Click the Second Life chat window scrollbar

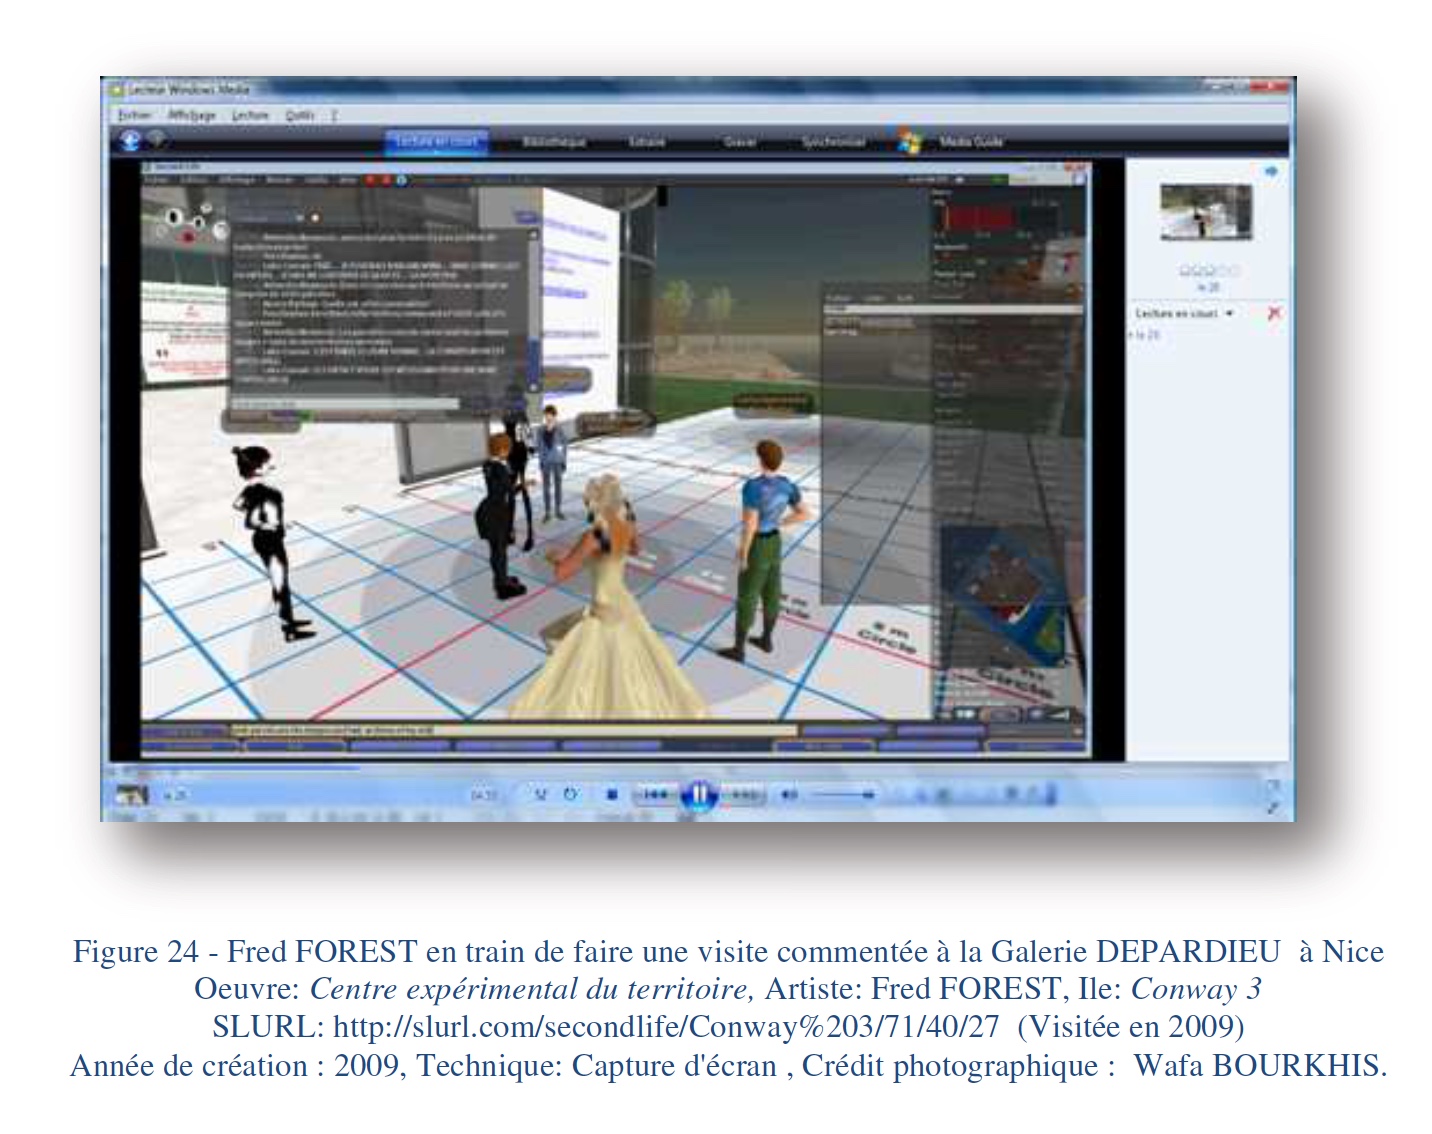tap(533, 310)
